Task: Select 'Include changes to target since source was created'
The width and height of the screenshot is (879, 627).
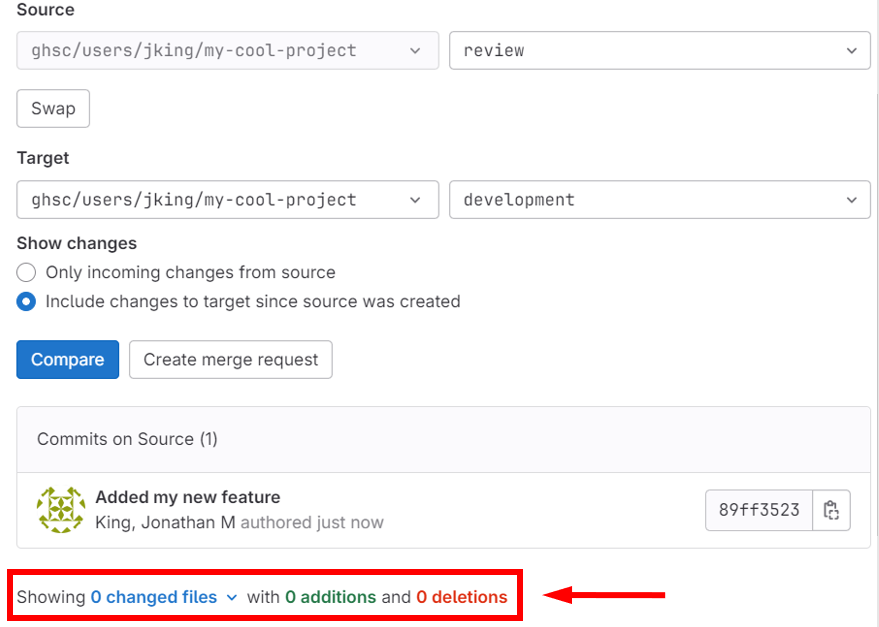Action: 26,302
